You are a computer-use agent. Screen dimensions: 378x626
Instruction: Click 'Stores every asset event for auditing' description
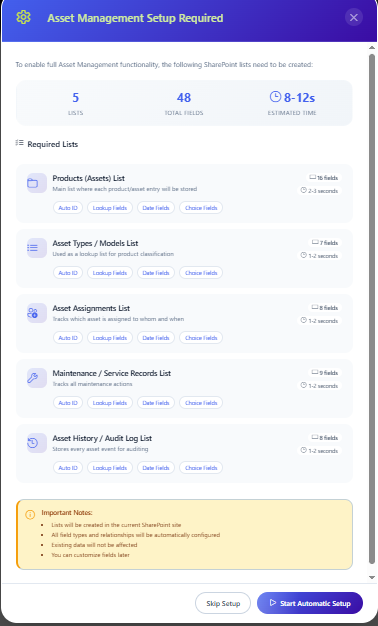[100, 449]
